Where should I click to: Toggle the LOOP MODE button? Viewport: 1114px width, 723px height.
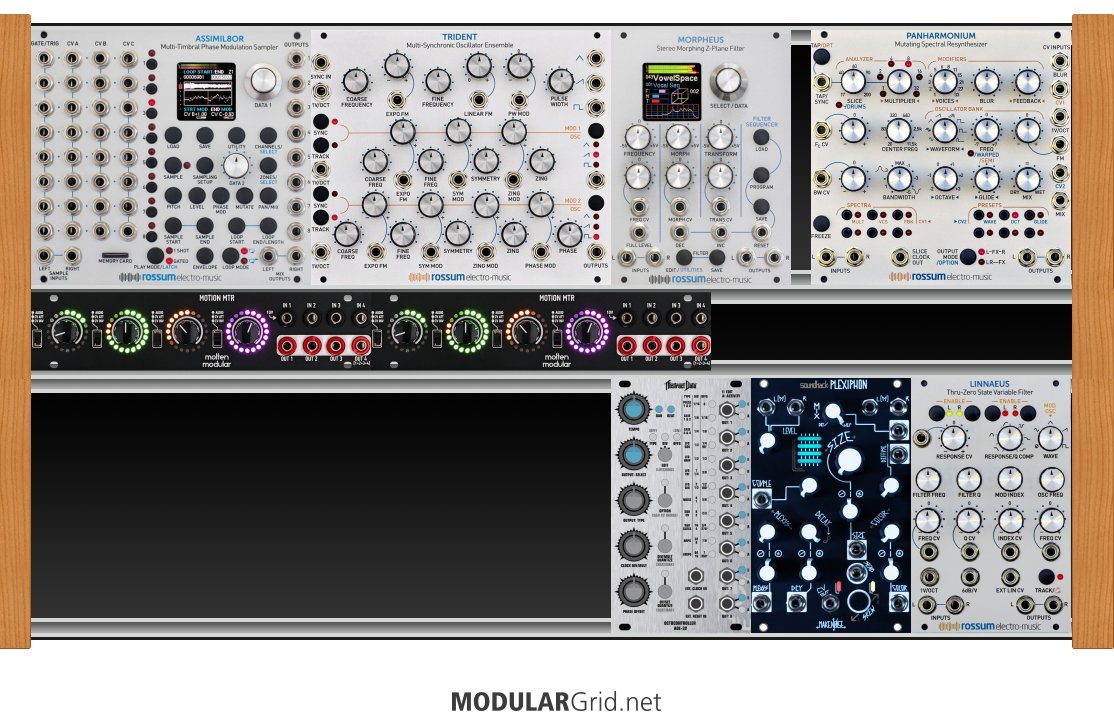click(231, 256)
